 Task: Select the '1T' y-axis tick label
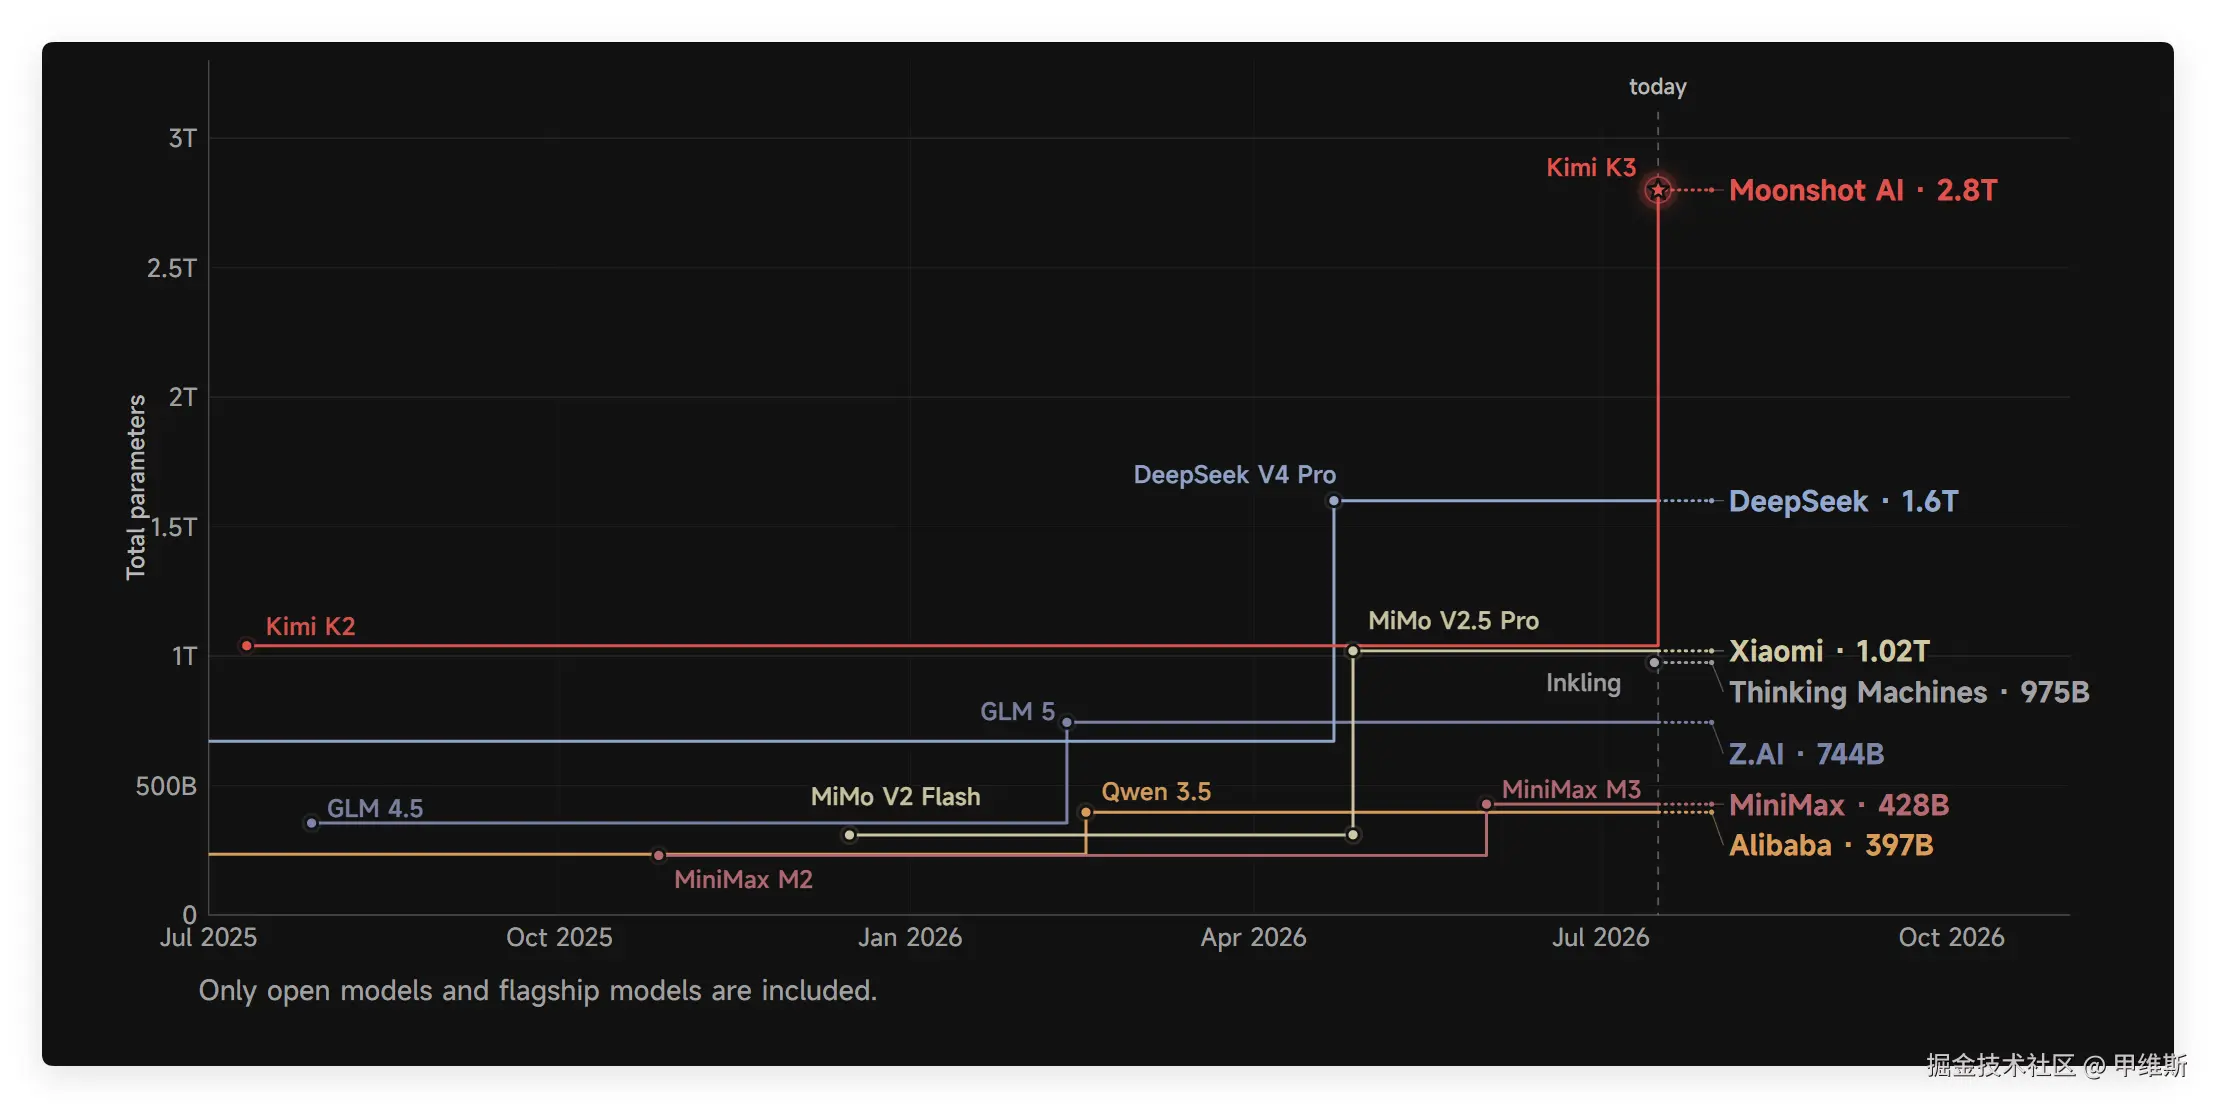pos(184,656)
